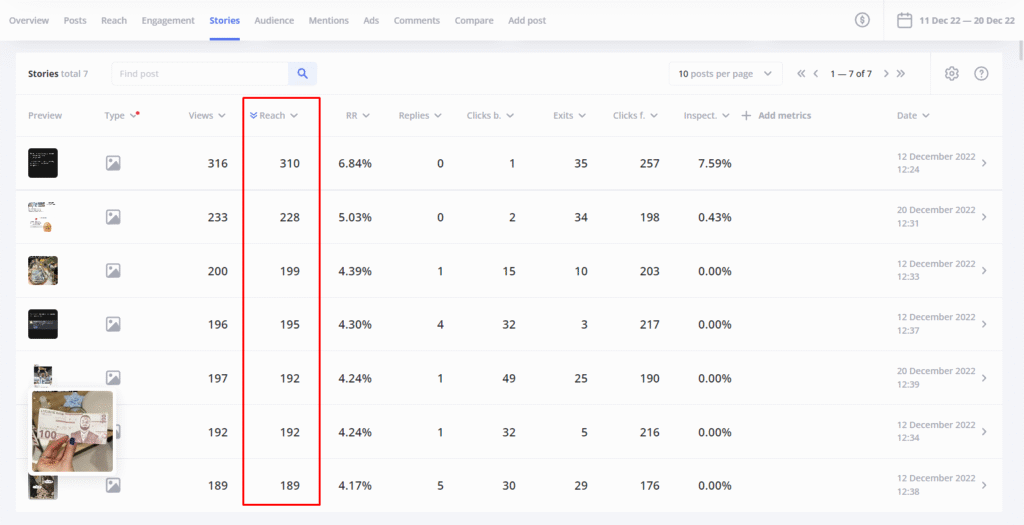Open the Engagement tab
This screenshot has height=525, width=1024.
point(168,20)
